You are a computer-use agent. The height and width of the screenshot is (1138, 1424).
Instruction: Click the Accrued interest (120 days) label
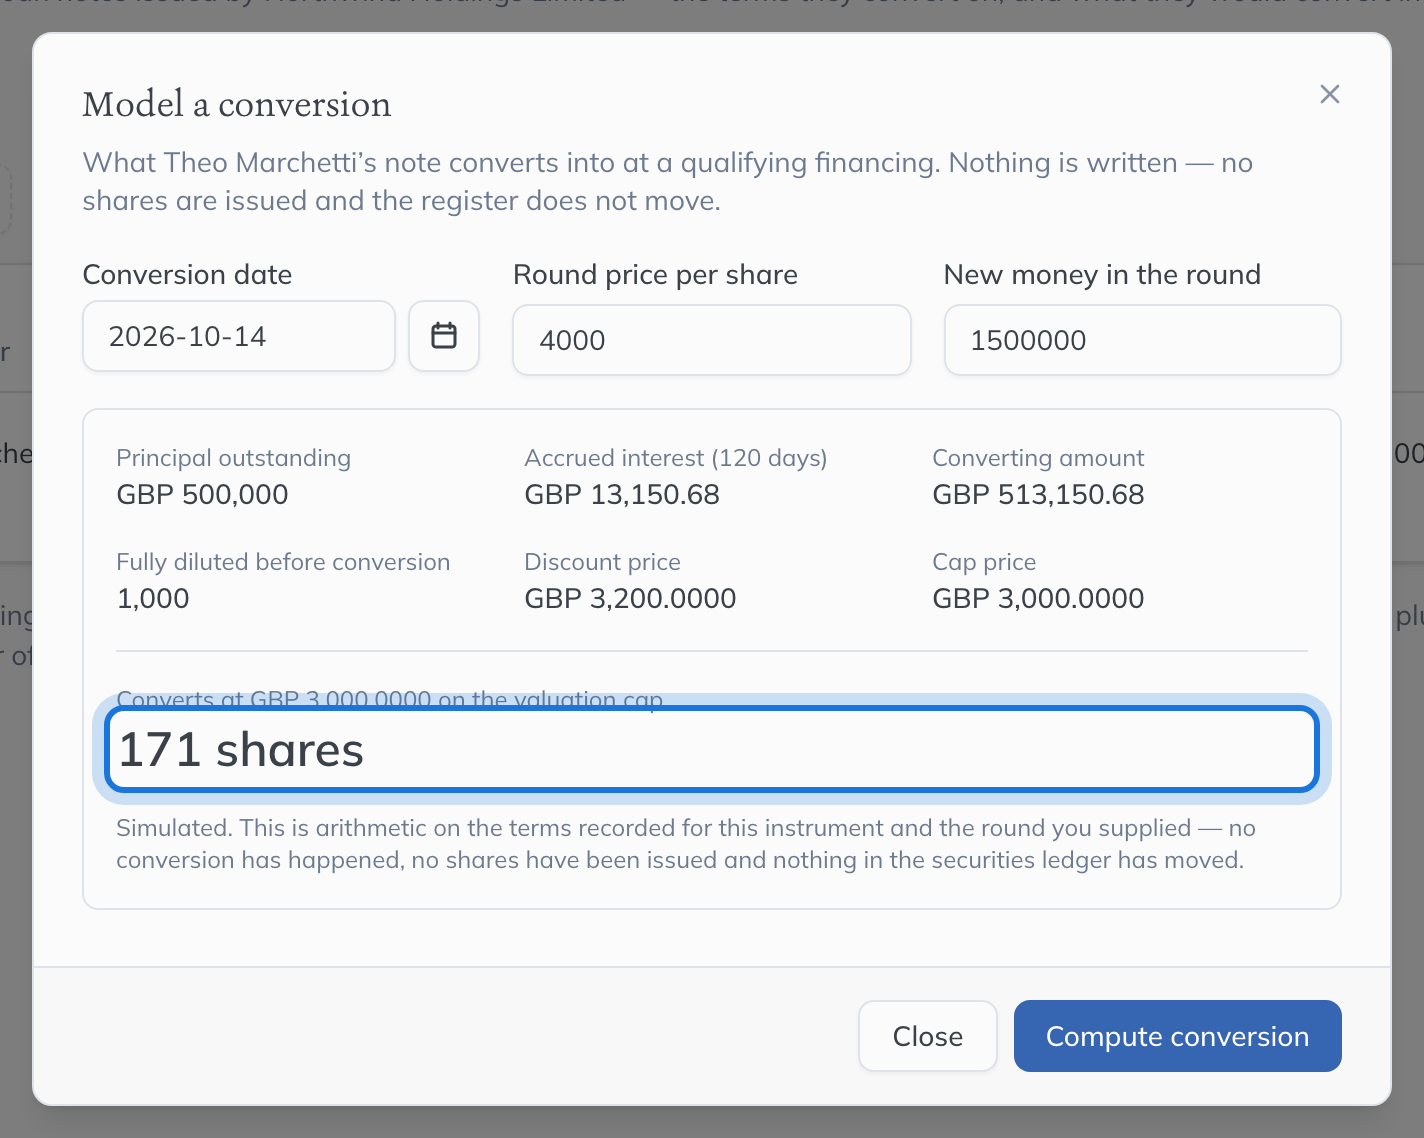pos(676,458)
